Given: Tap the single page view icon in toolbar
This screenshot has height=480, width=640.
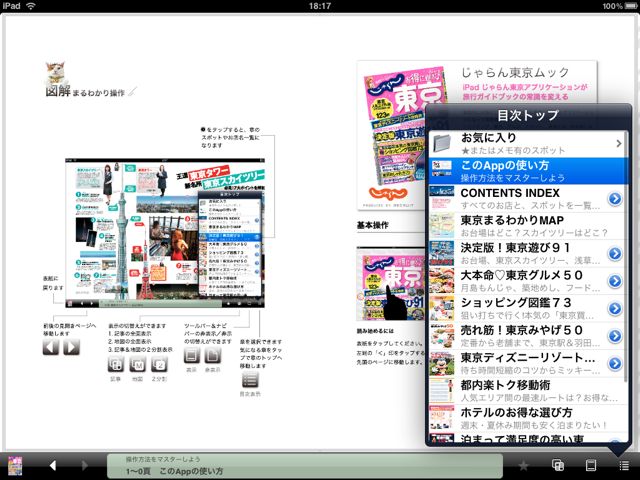Looking at the screenshot, I should [x=591, y=465].
